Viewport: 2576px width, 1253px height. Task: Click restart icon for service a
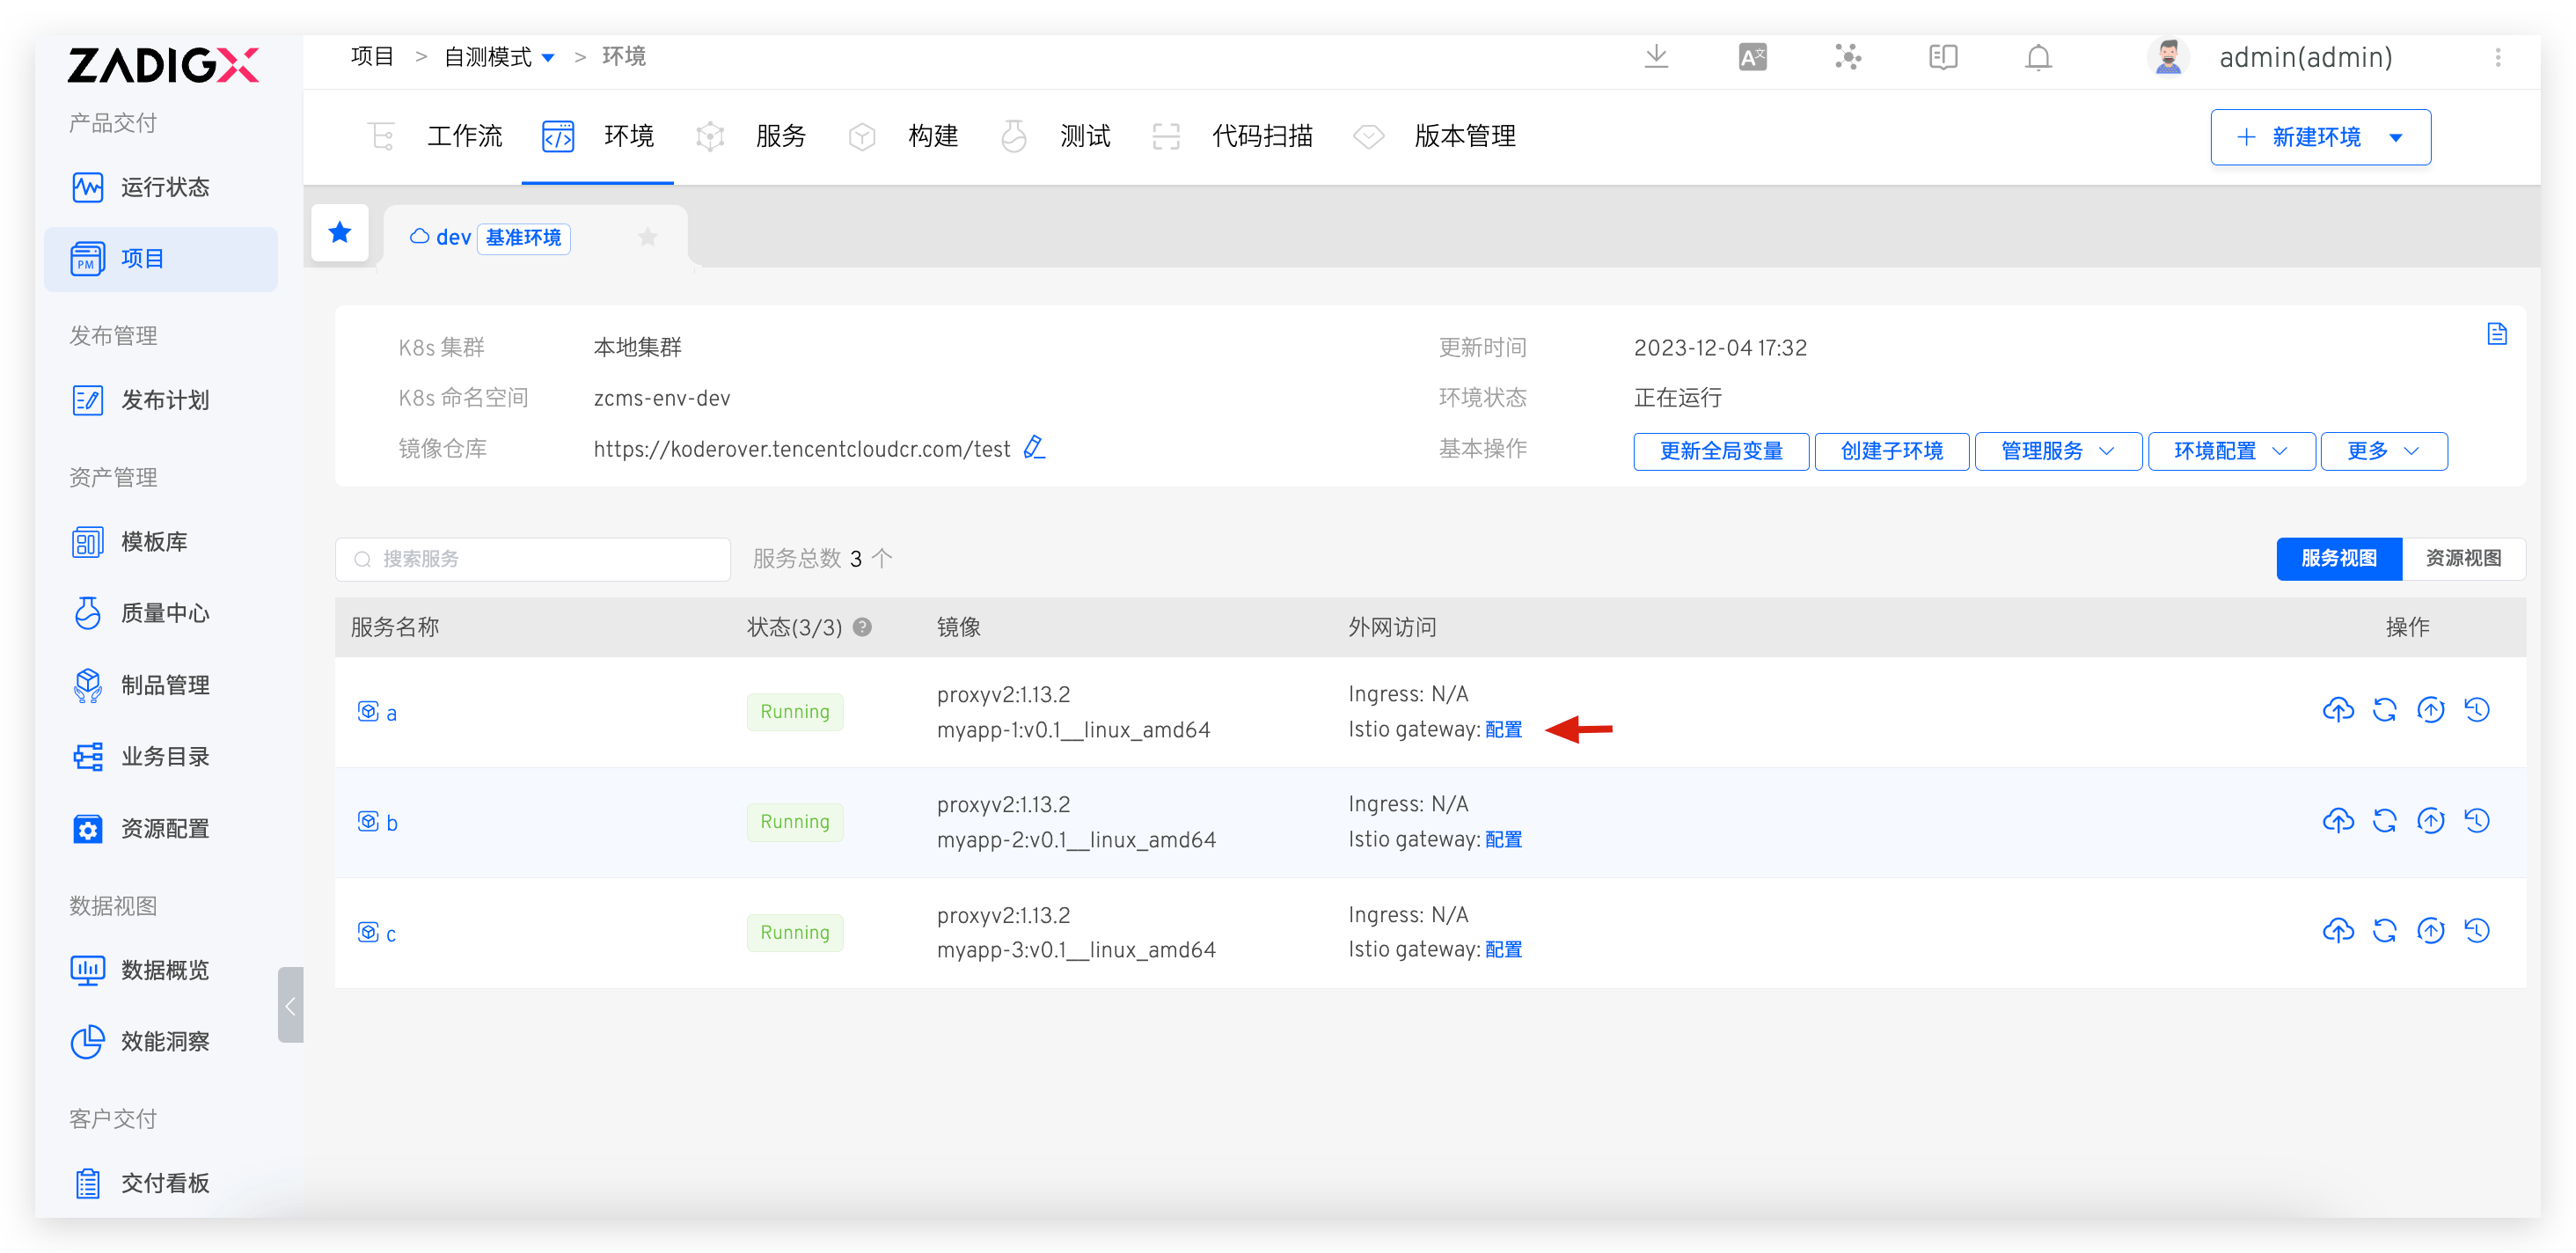2384,710
